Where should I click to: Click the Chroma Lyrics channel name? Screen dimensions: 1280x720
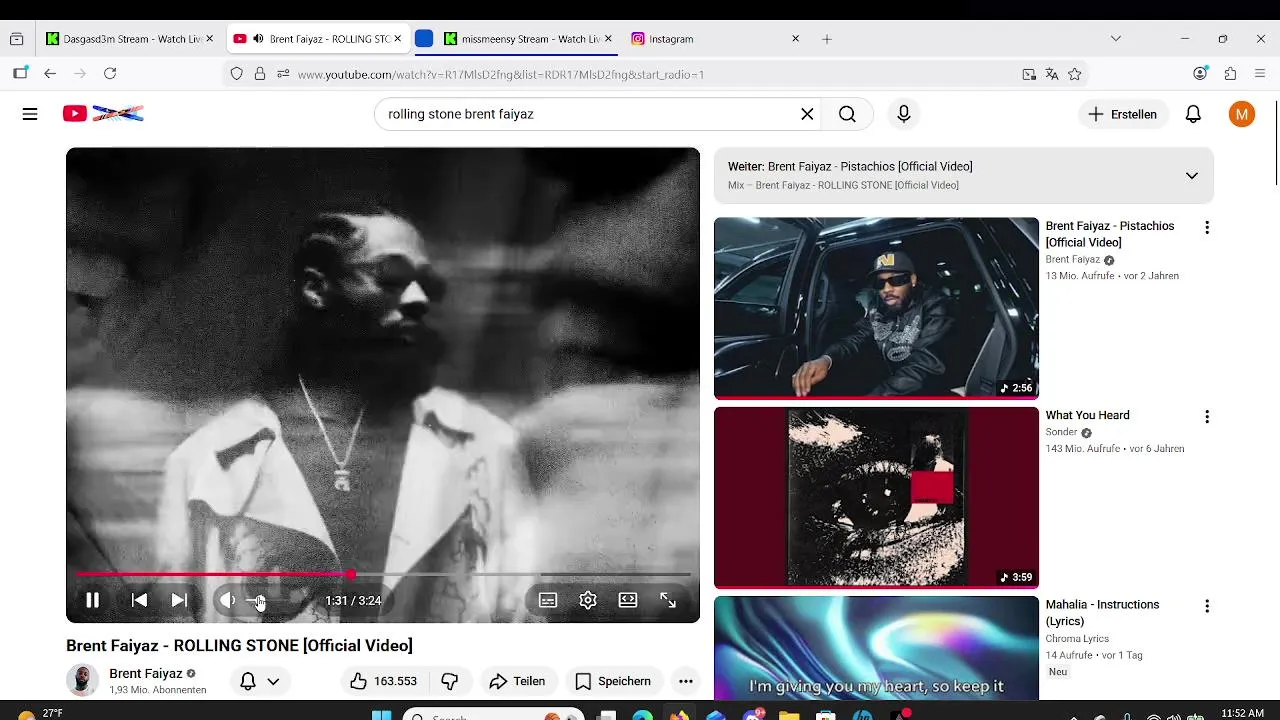(1077, 639)
